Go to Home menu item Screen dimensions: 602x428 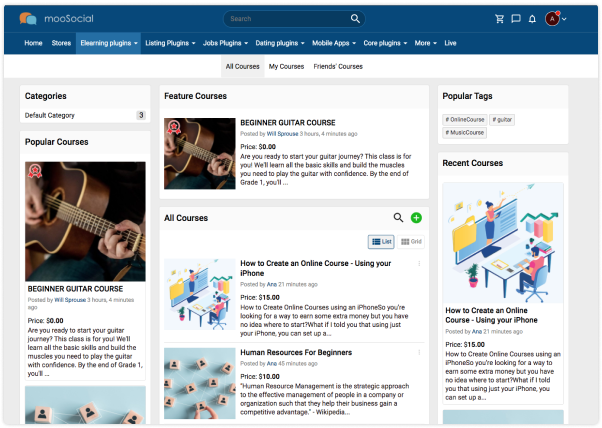click(33, 43)
